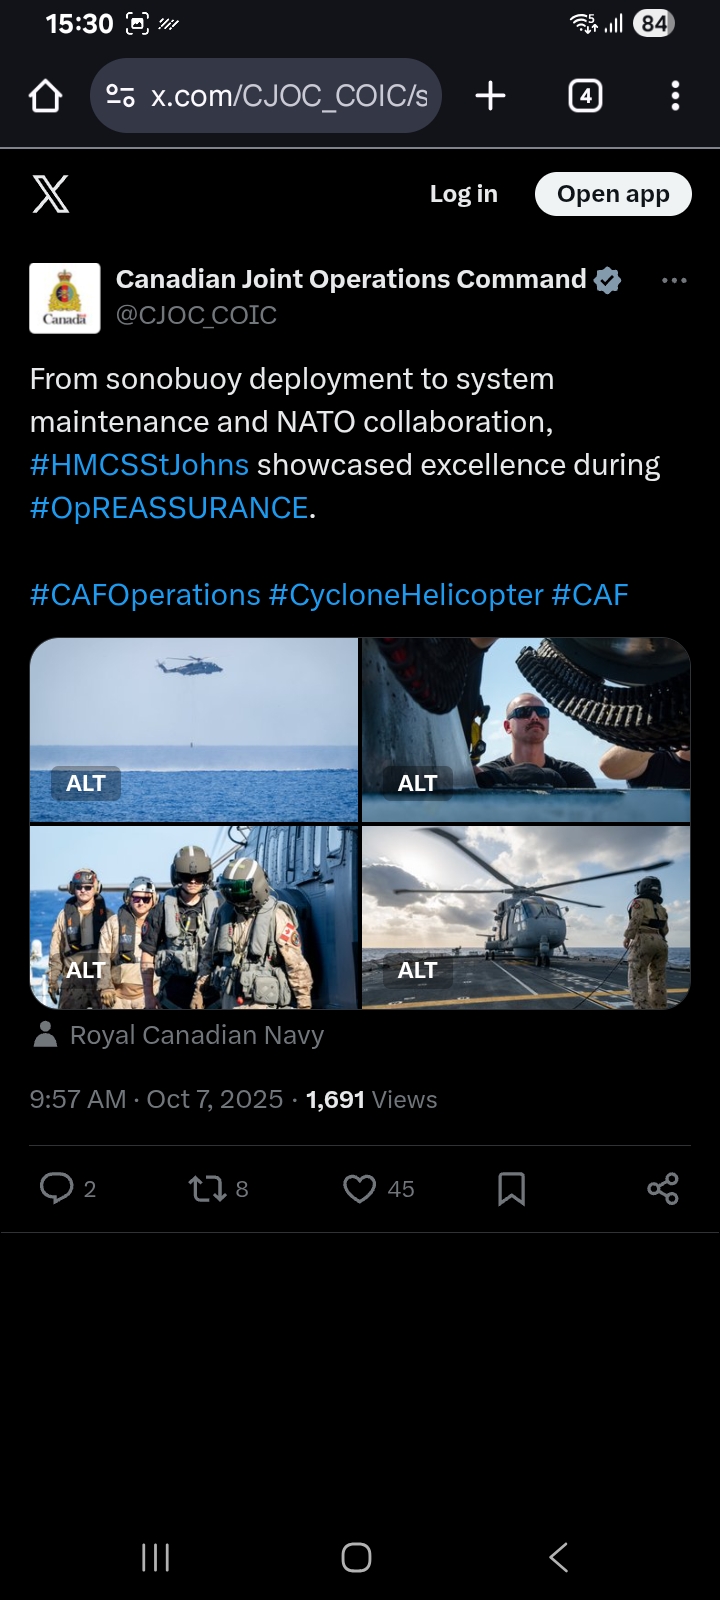Open the #OpREASSURANCE hashtag link

pyautogui.click(x=169, y=508)
